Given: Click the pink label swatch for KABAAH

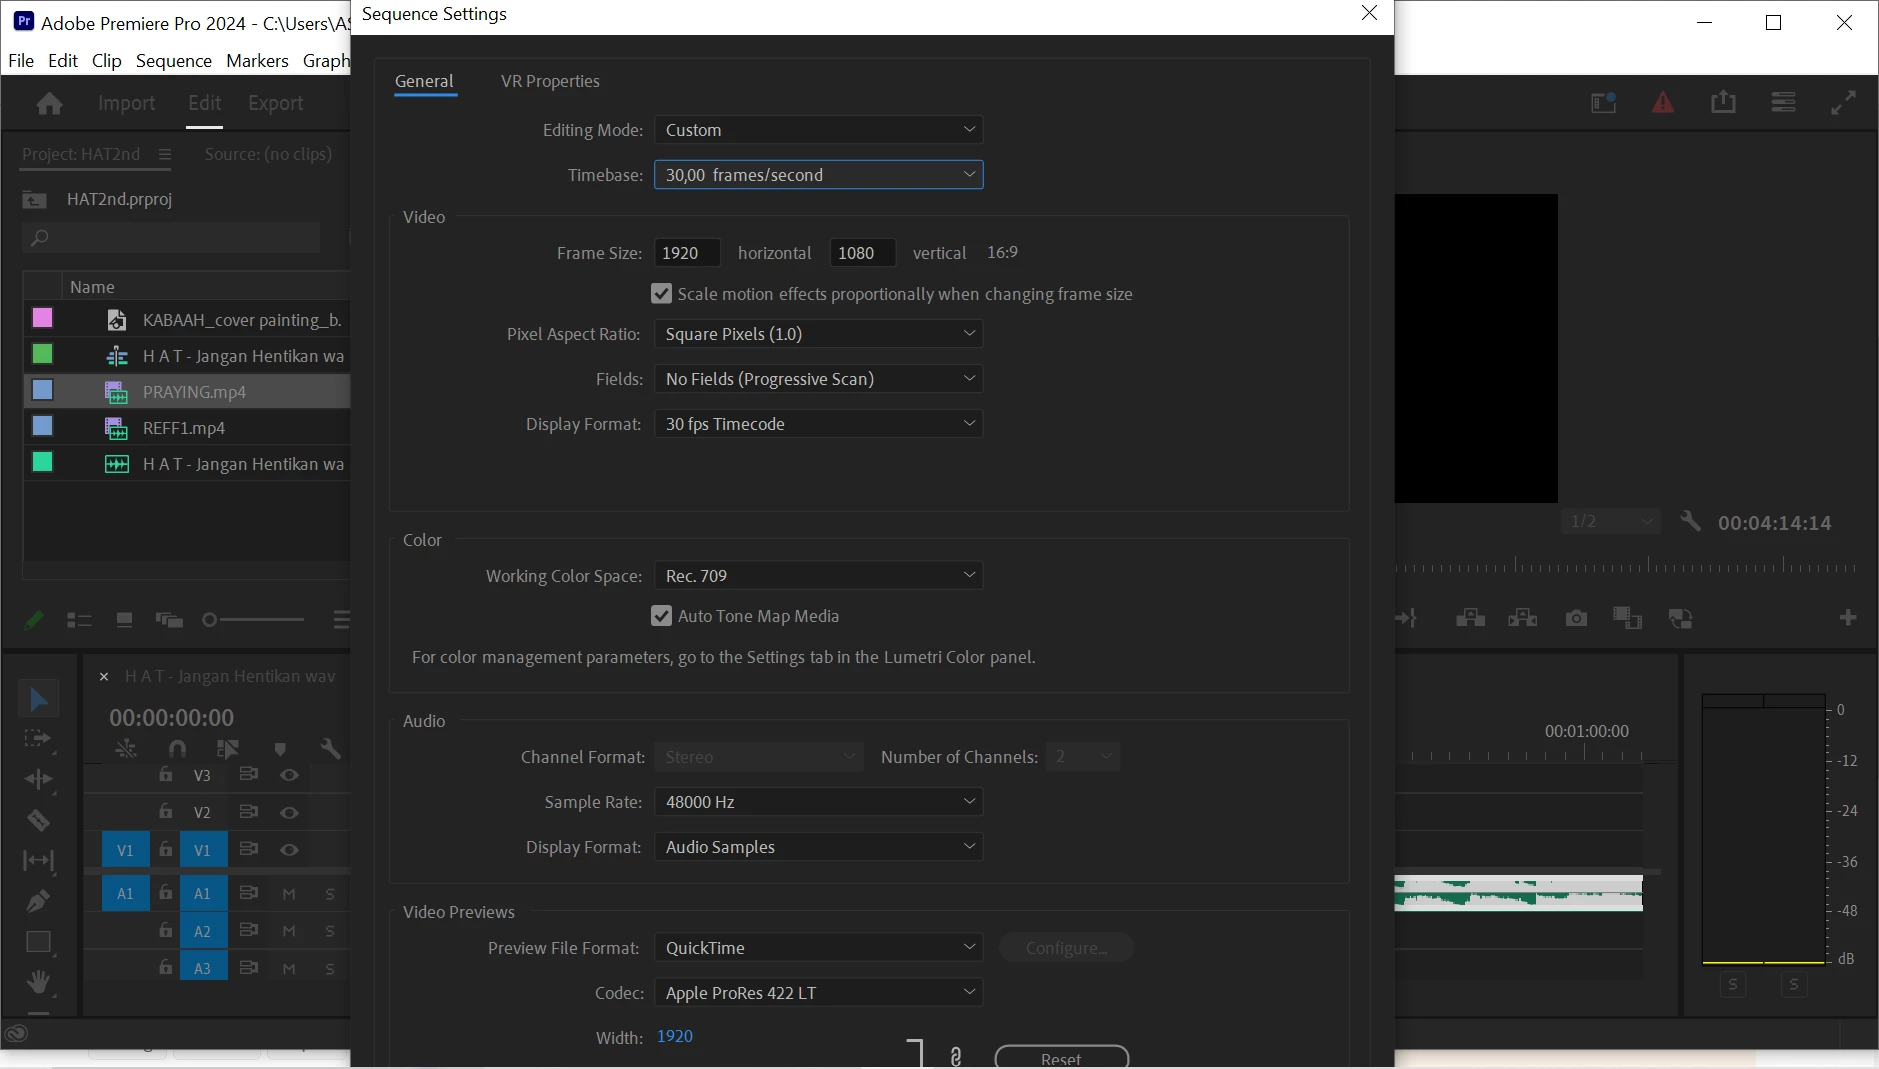Looking at the screenshot, I should (42, 318).
